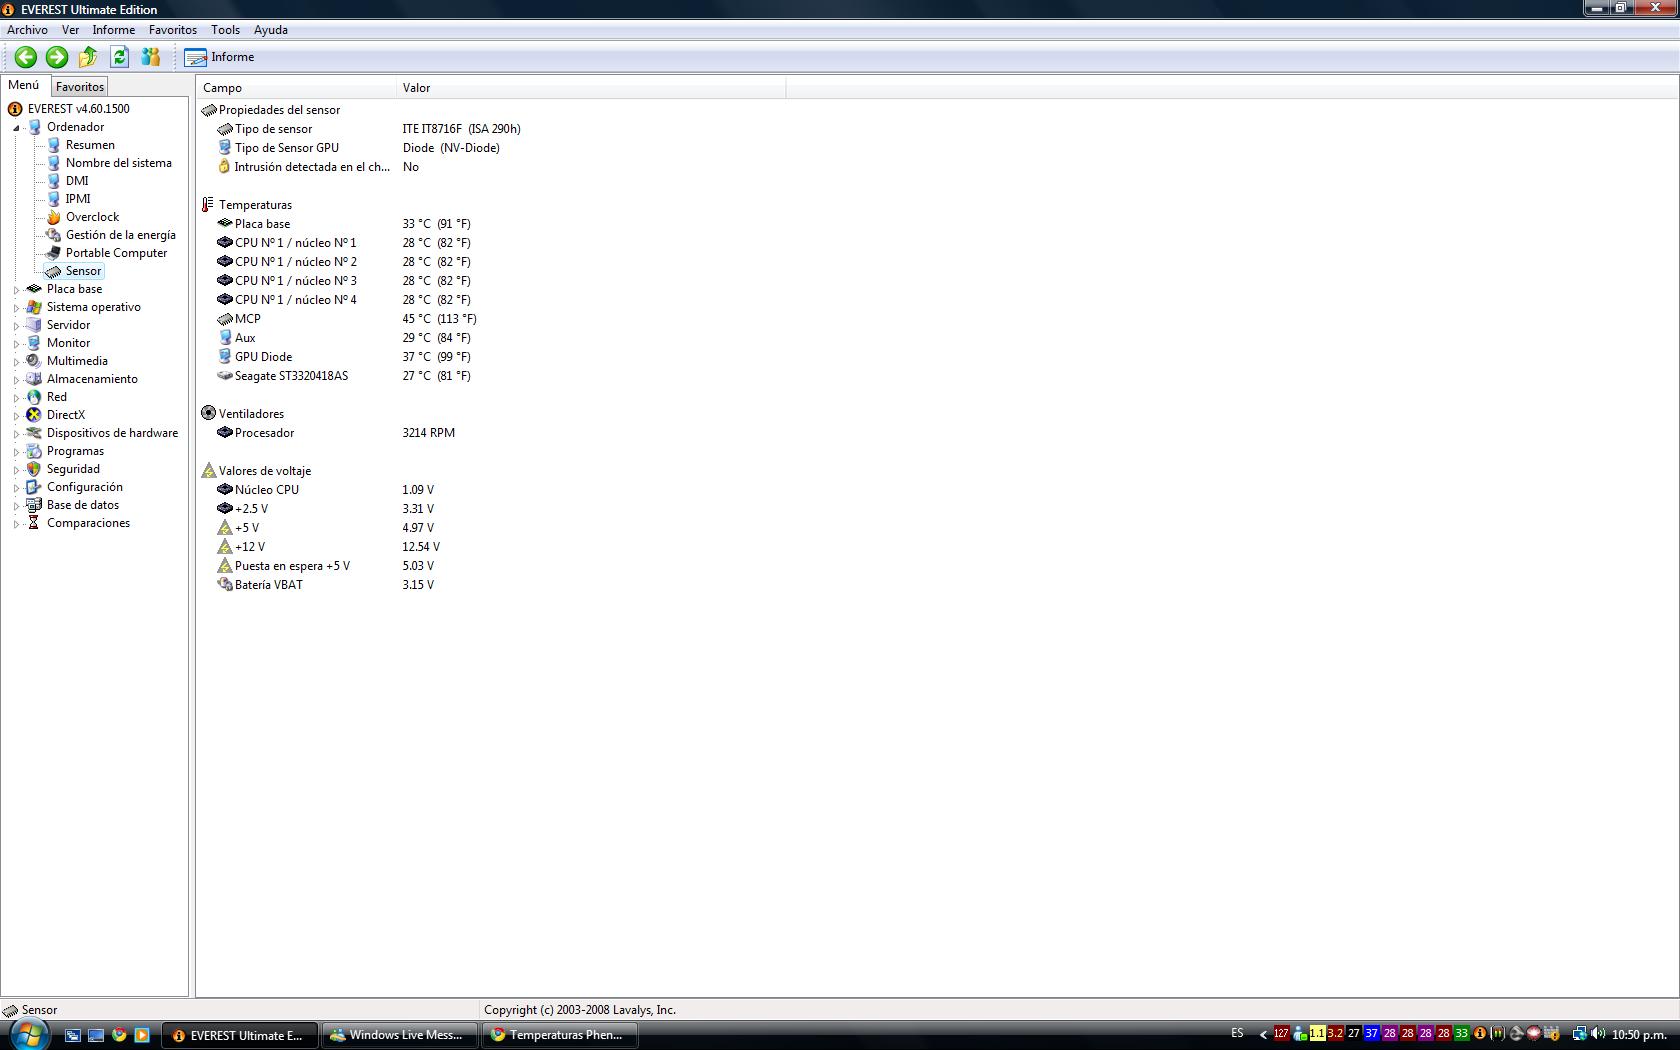
Task: Select the Overclock flame tree item
Action: 92,217
